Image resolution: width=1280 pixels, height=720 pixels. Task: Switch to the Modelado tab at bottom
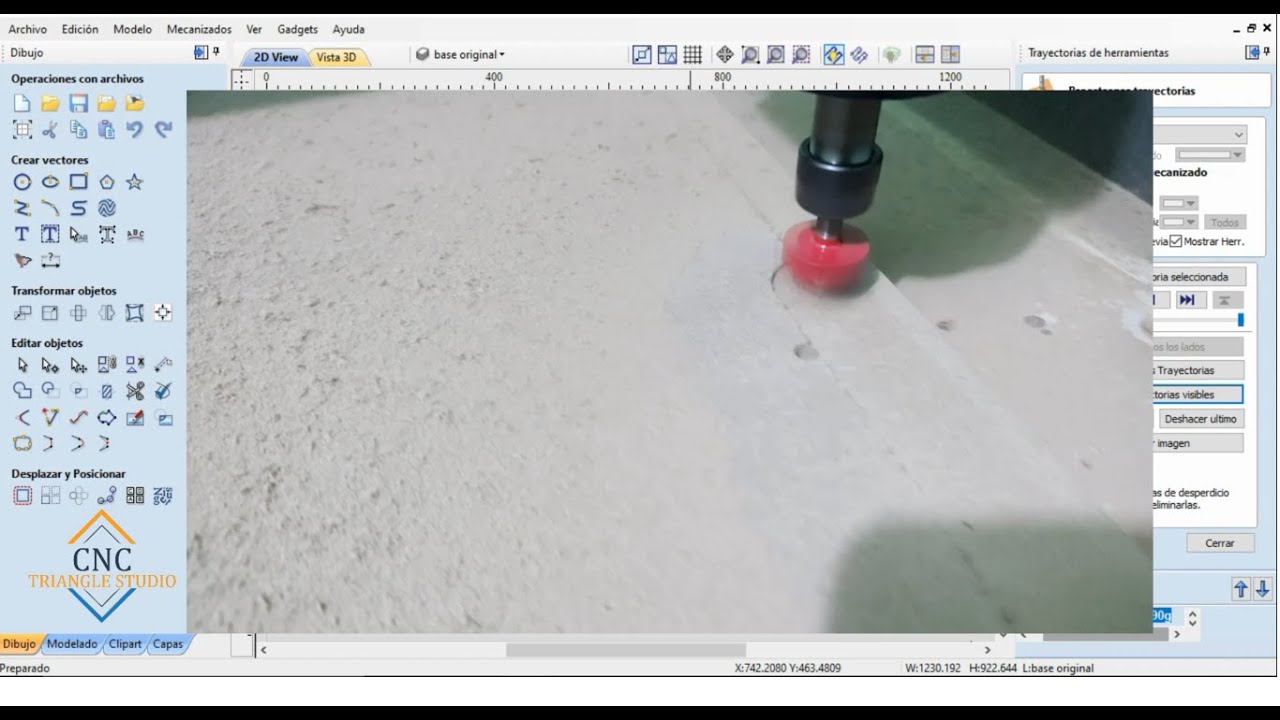coord(72,644)
